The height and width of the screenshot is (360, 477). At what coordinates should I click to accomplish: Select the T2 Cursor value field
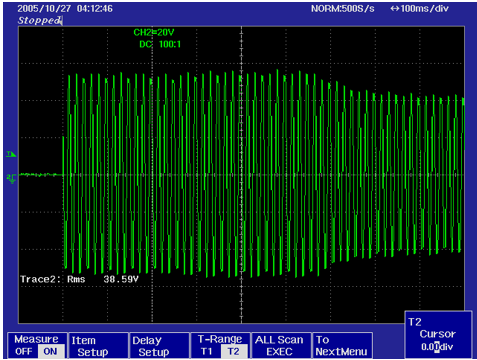click(437, 347)
